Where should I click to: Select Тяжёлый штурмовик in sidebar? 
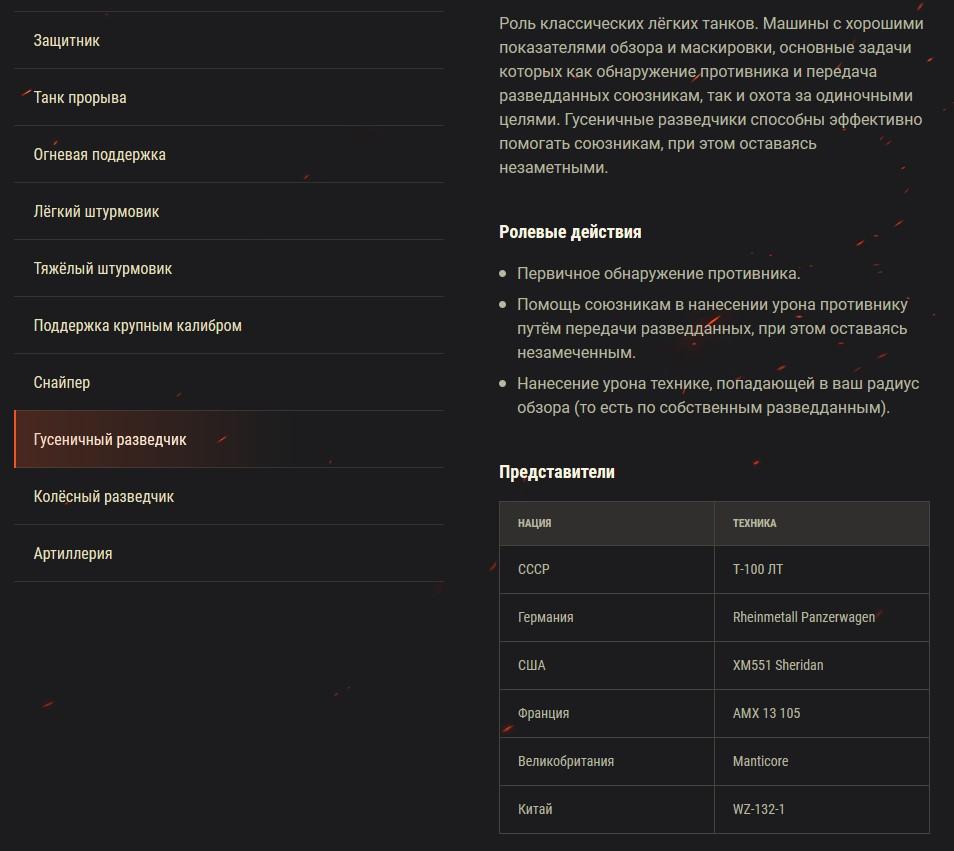[x=103, y=269]
